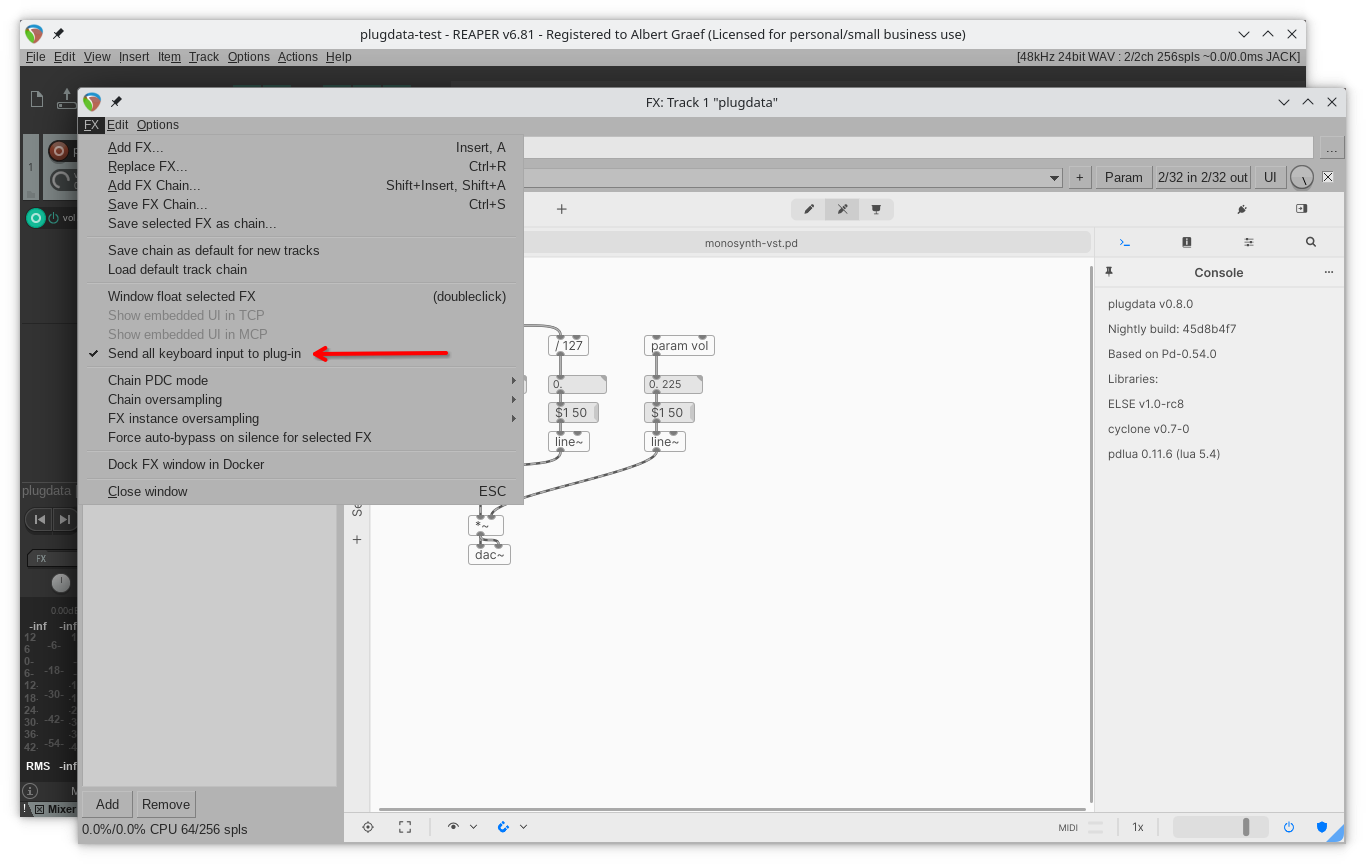Expand the Chain oversampling submenu

coord(165,399)
